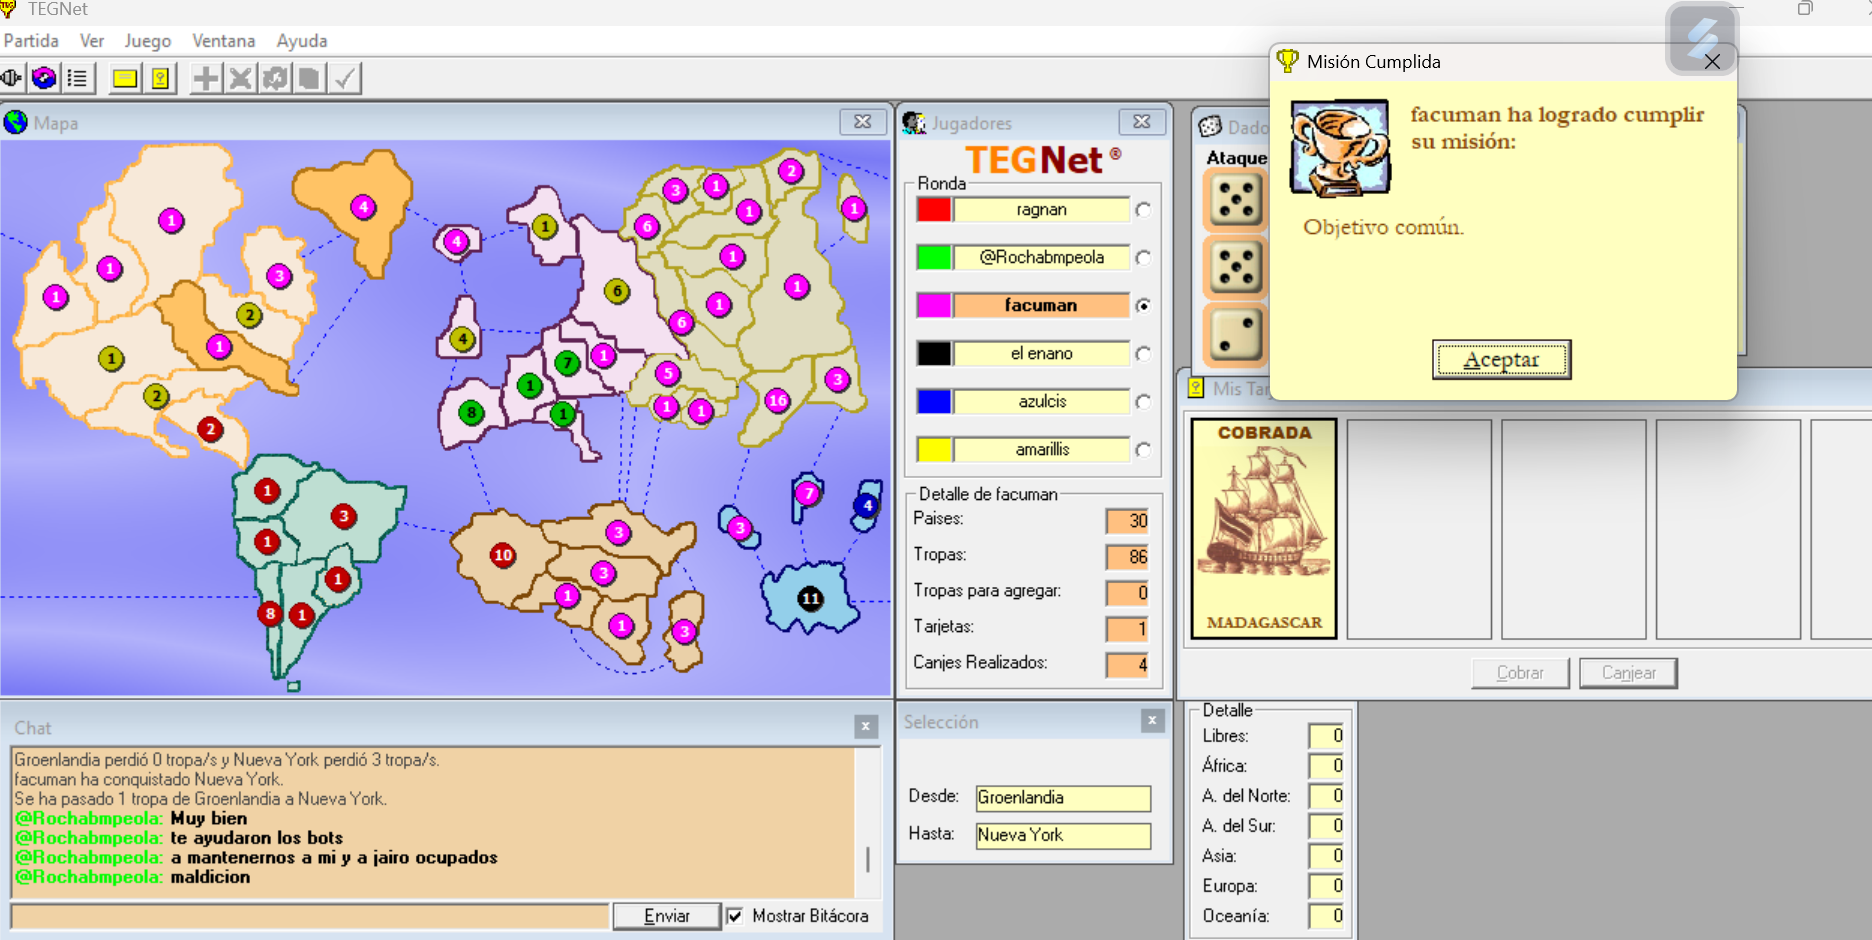Open the Ayuda menu
1872x940 pixels.
pos(302,41)
